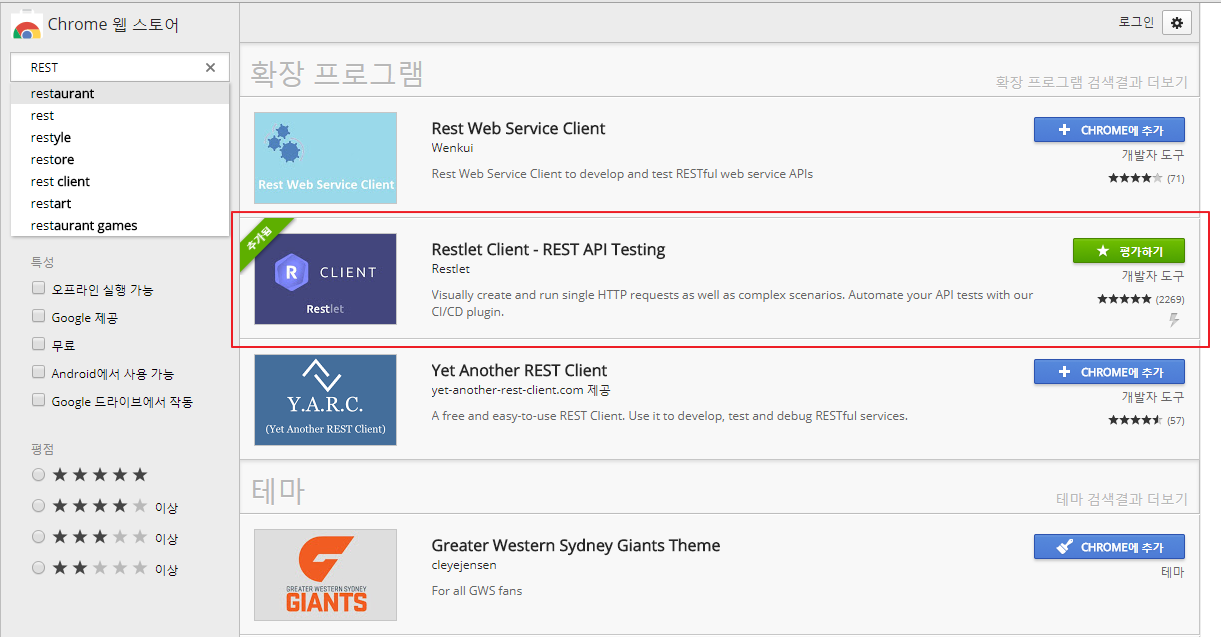Screen dimensions: 1221x637
Task: Check the Android에서 사용 가능 filter
Action: pyautogui.click(x=39, y=372)
